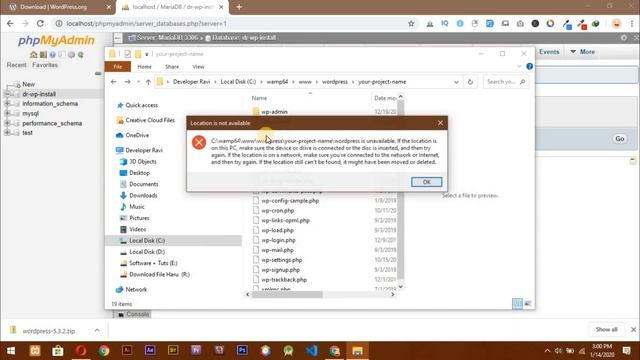
Task: Open Pictures in navigation pane
Action: point(139,218)
